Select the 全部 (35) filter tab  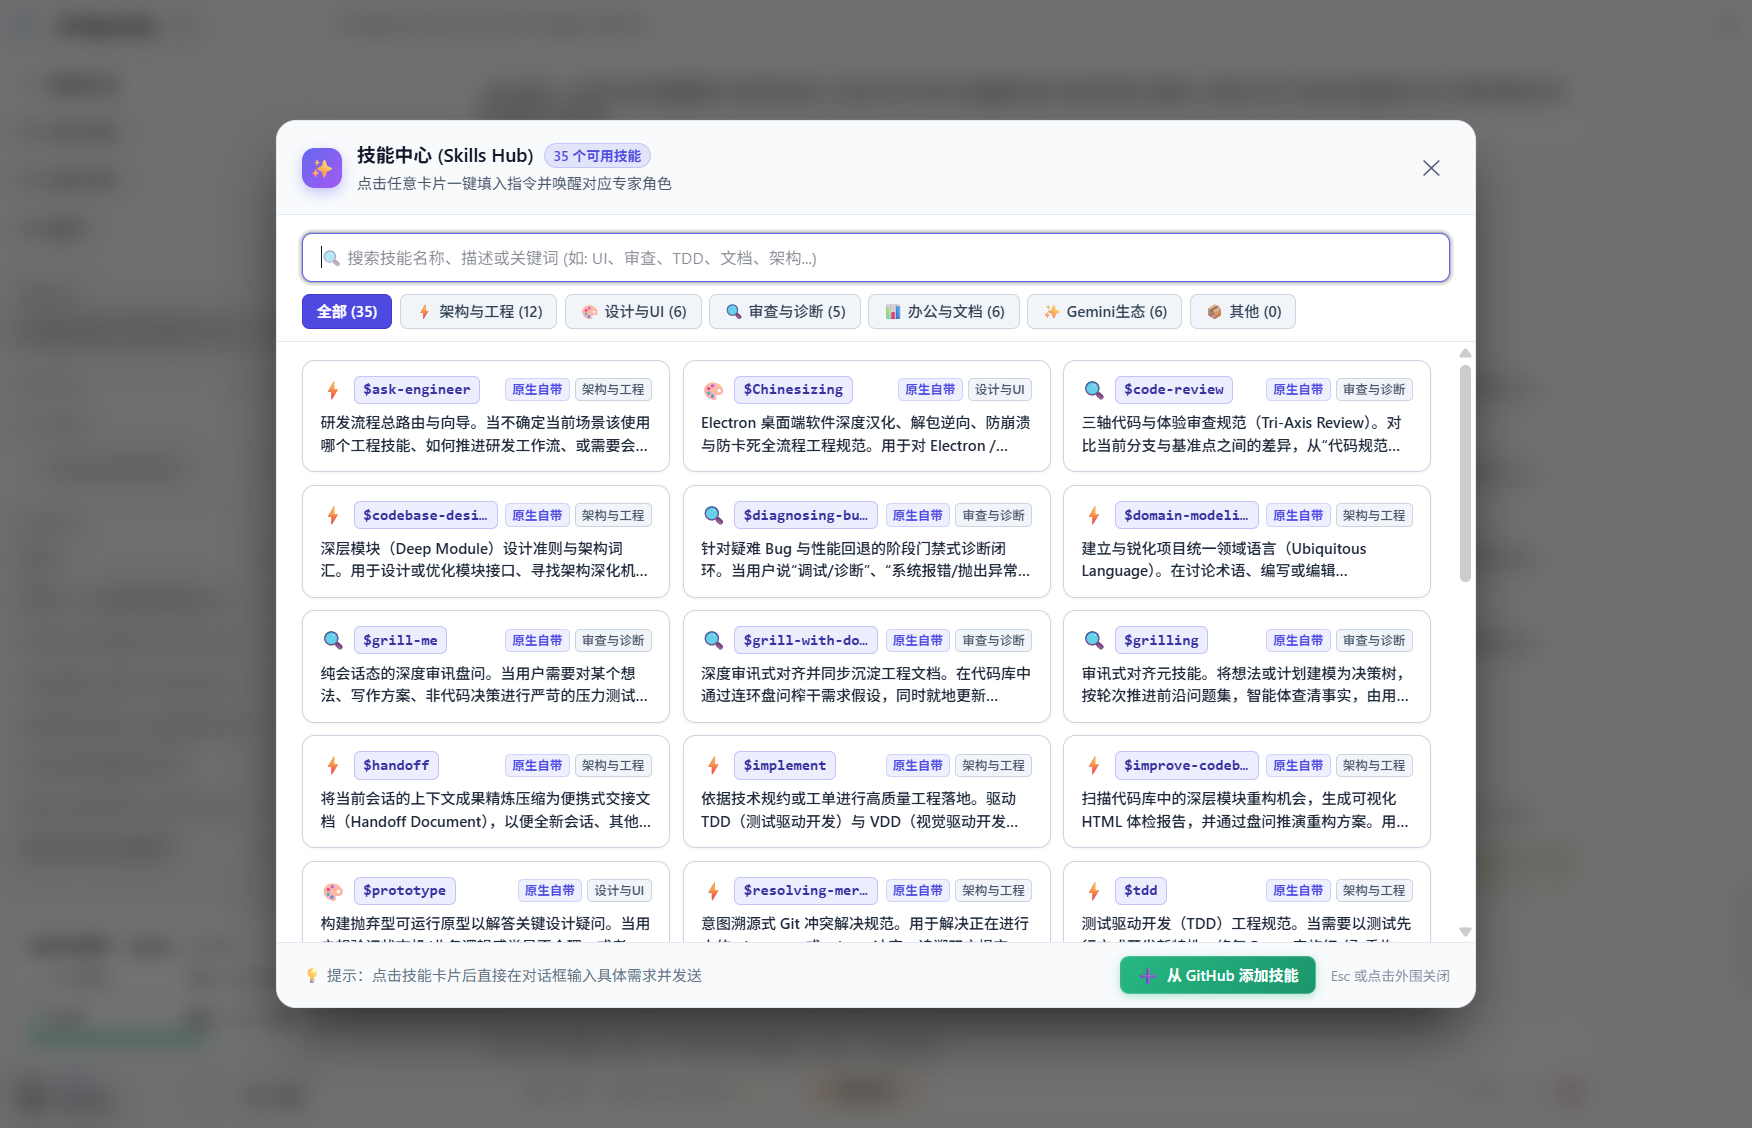[347, 312]
